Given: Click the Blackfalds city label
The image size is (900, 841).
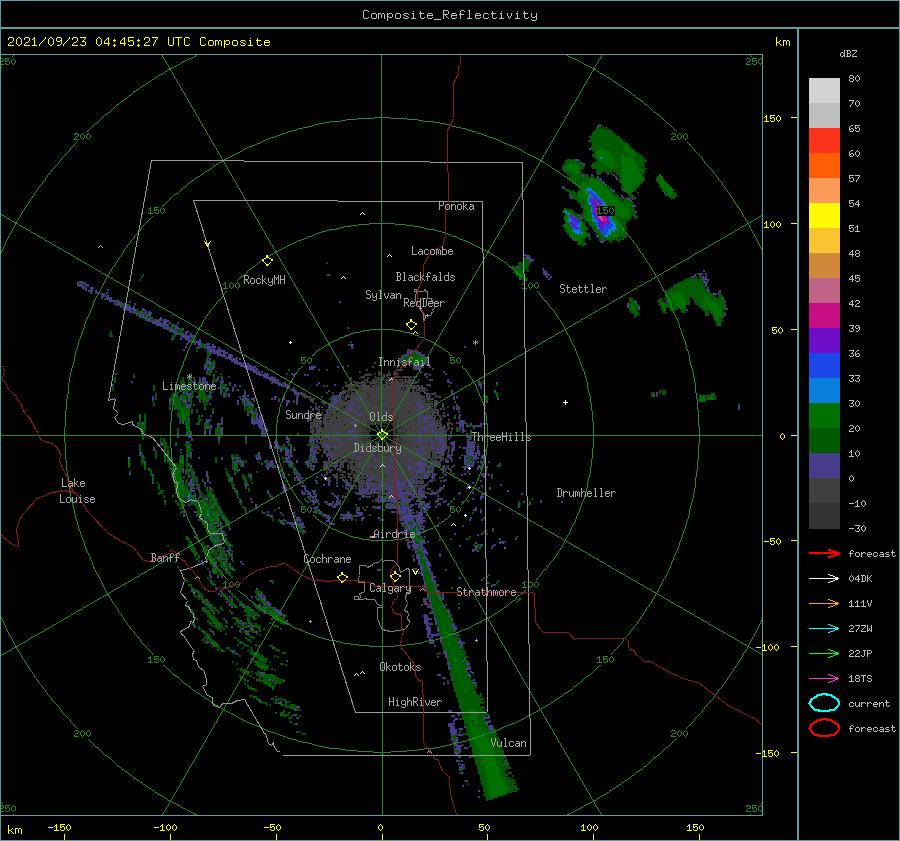Looking at the screenshot, I should (x=425, y=277).
